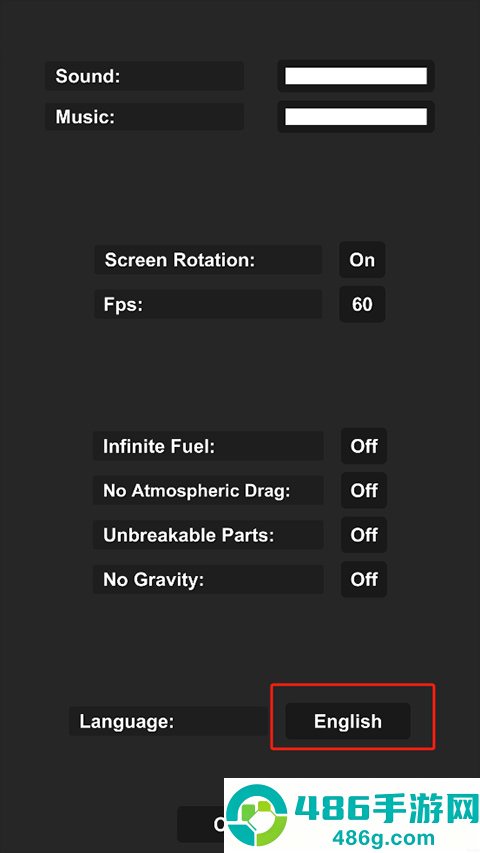Switch Unbreakable Parts Off button
Screen dimensions: 480x853
(x=364, y=535)
